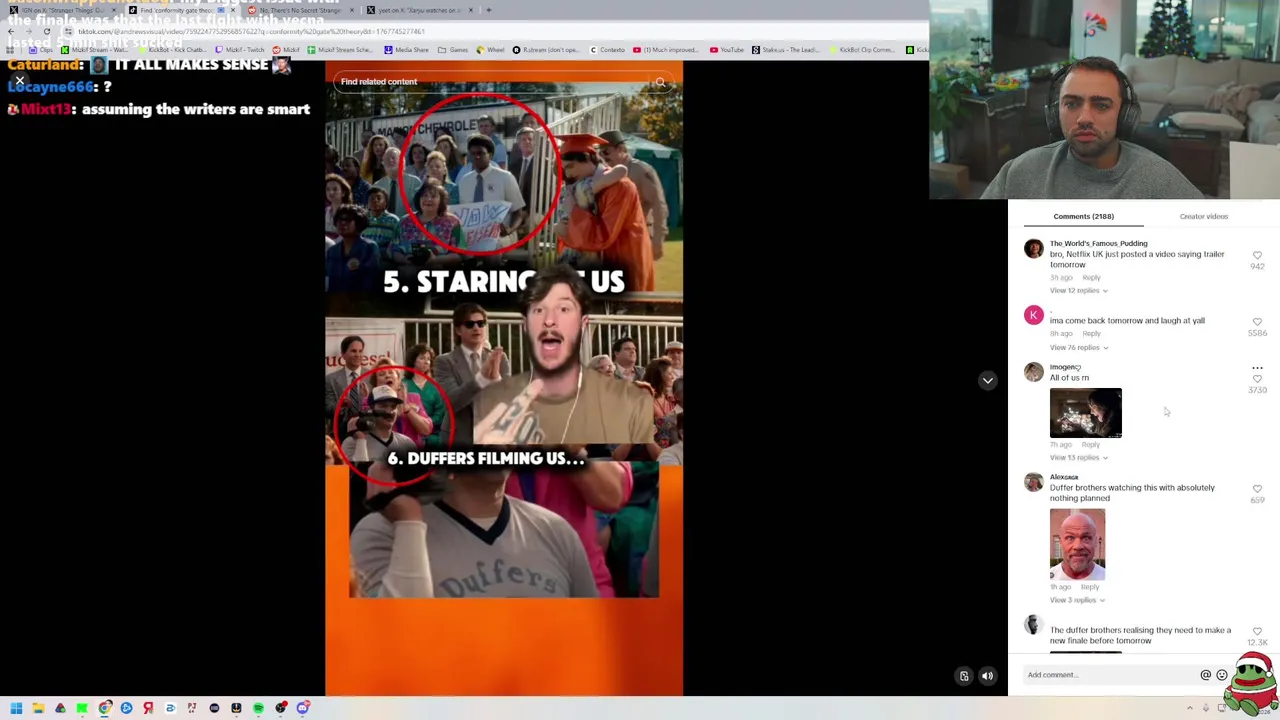Open the image in Alexsea's comment

(1077, 544)
